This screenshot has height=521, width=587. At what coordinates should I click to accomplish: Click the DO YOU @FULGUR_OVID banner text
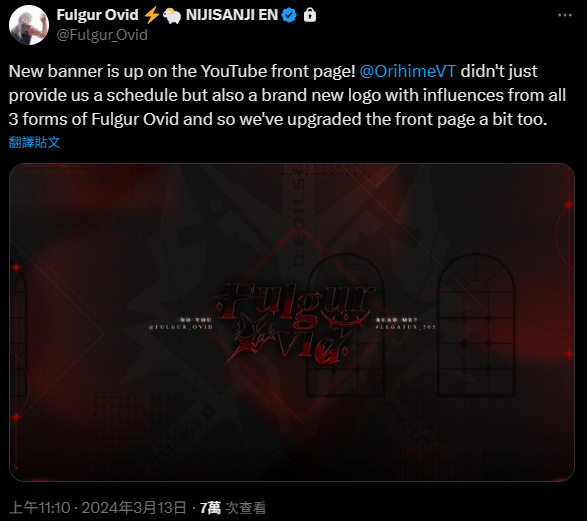[181, 323]
